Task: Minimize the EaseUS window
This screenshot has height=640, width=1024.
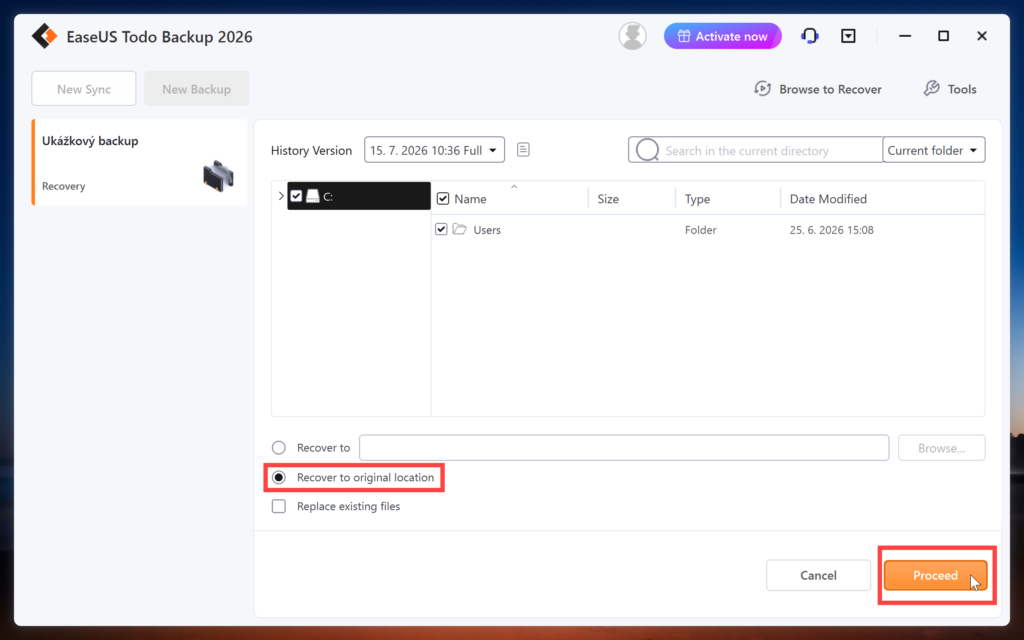Action: (x=904, y=36)
